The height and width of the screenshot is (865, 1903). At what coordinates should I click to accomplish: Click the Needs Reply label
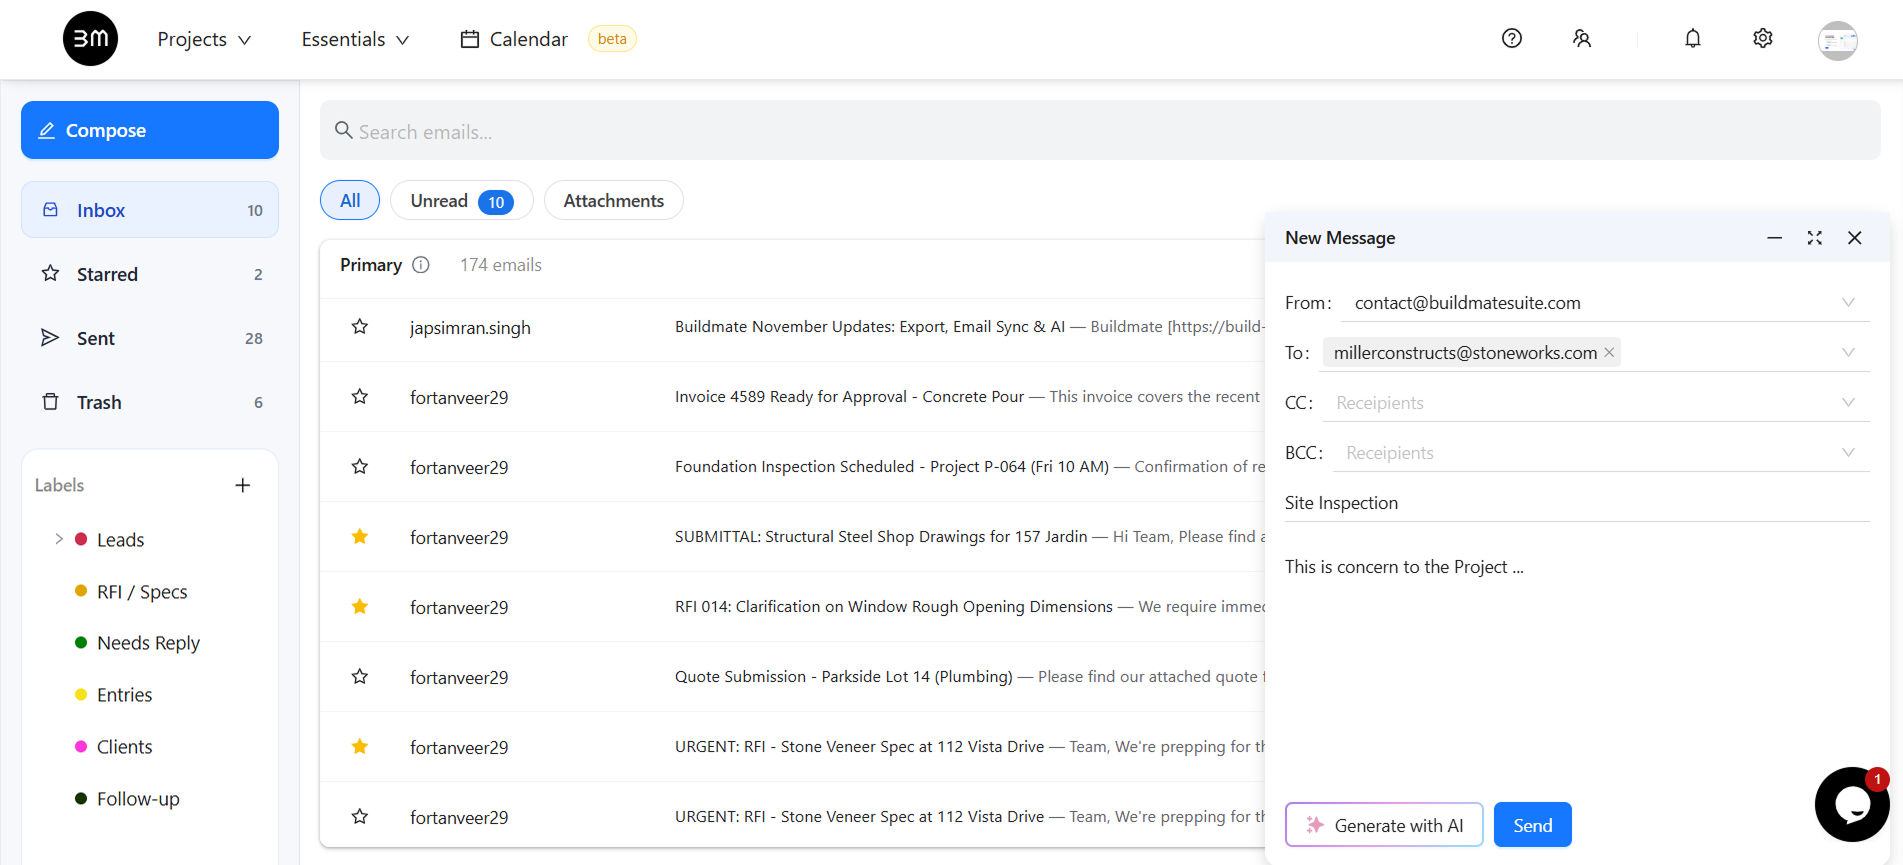click(x=148, y=643)
